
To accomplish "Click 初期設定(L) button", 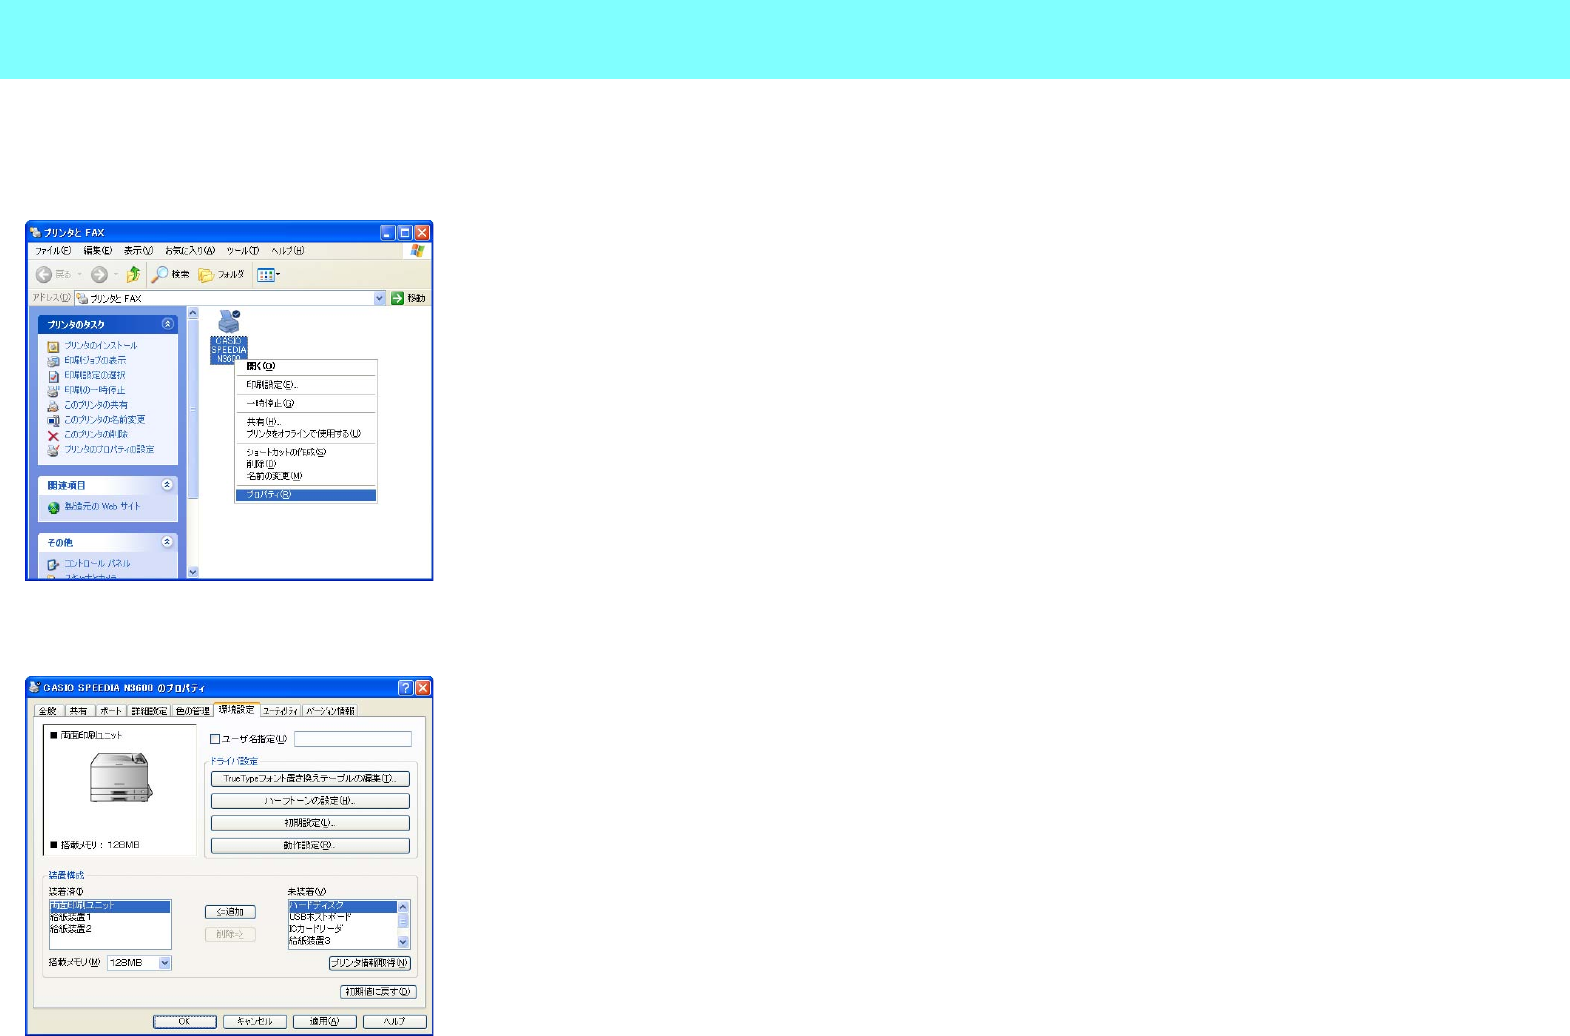I will [x=310, y=823].
